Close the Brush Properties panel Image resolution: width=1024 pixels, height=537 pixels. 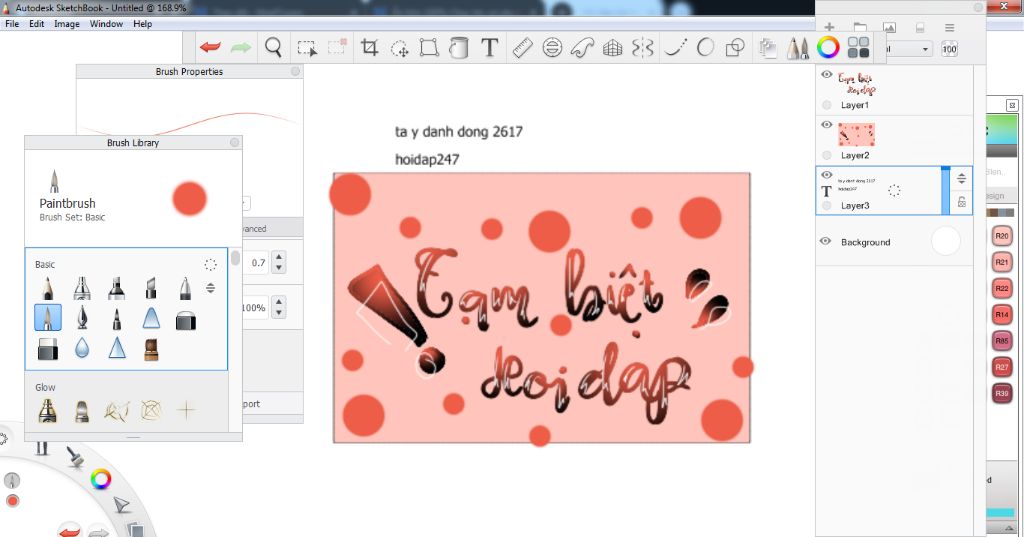295,71
